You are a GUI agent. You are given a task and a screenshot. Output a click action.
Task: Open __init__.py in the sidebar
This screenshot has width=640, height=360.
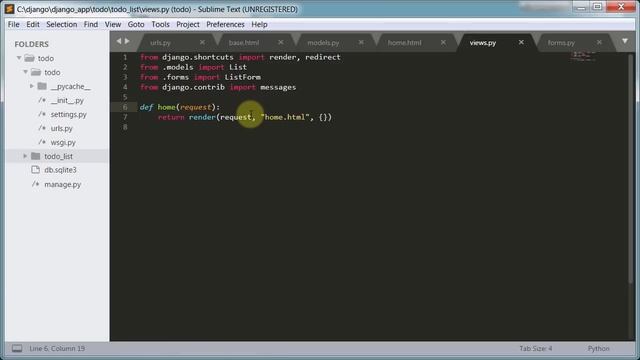(x=67, y=100)
